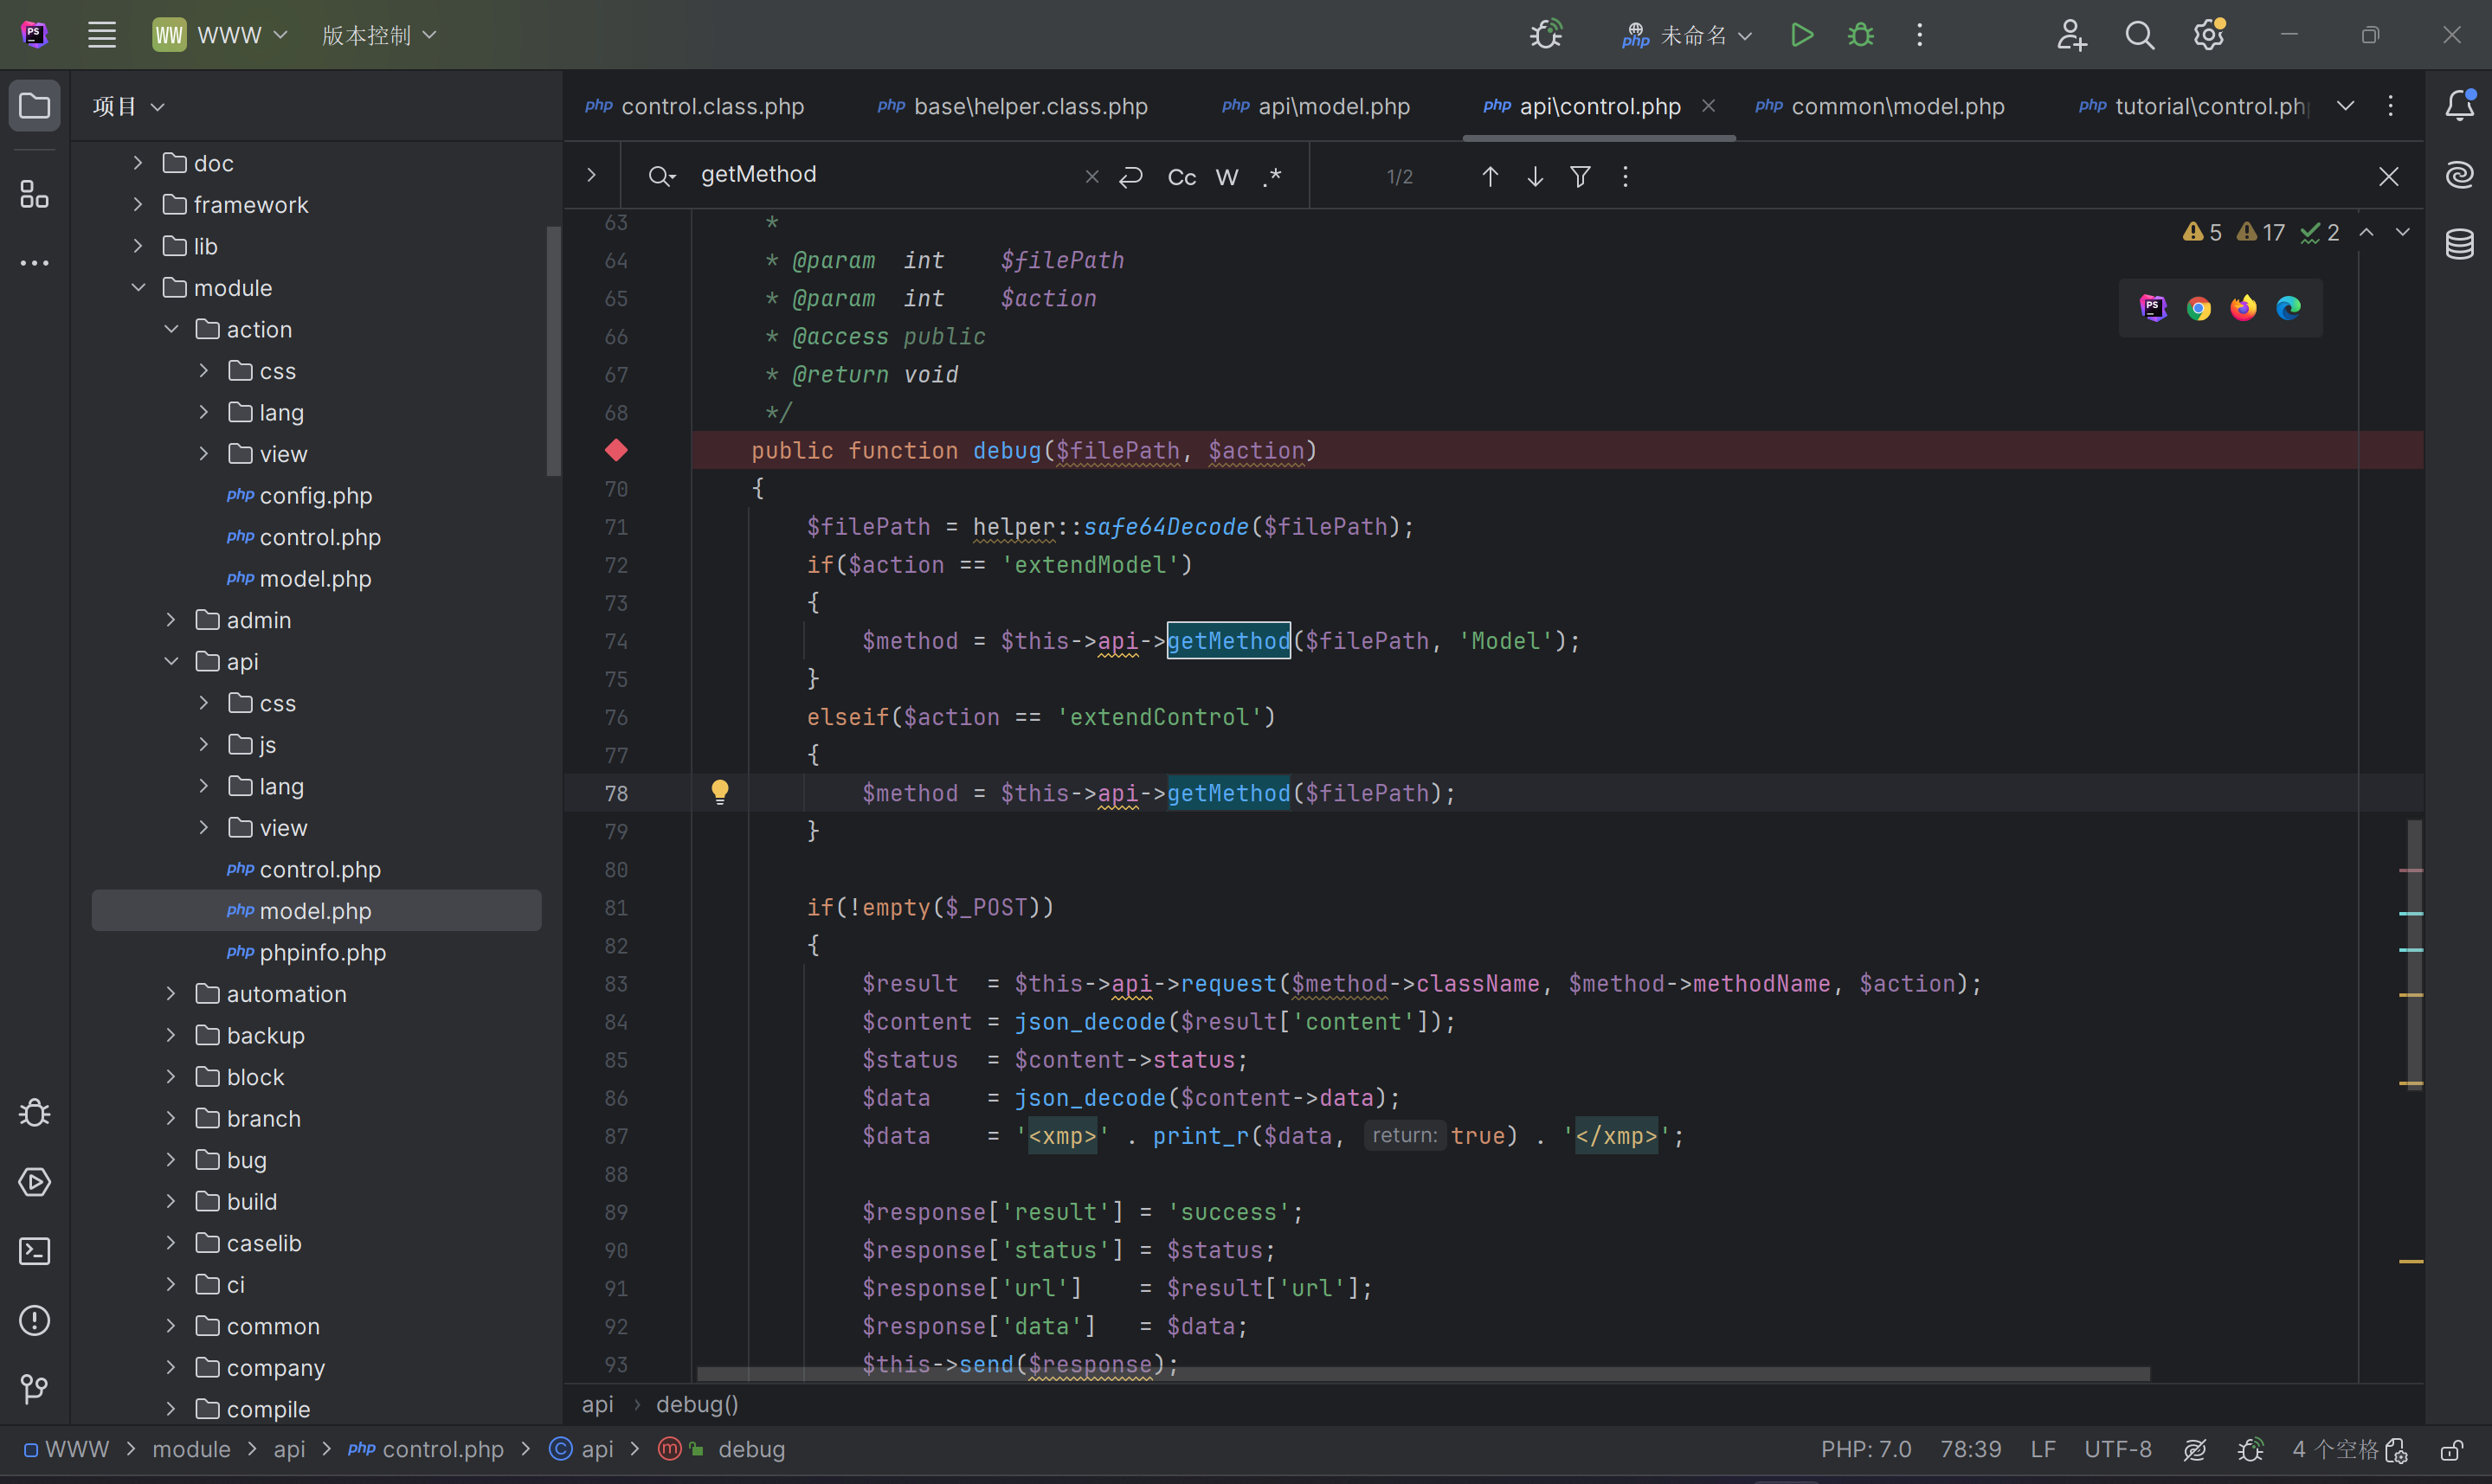Jump to the next search occurrence
Viewport: 2492px width, 1484px height.
pos(1535,177)
